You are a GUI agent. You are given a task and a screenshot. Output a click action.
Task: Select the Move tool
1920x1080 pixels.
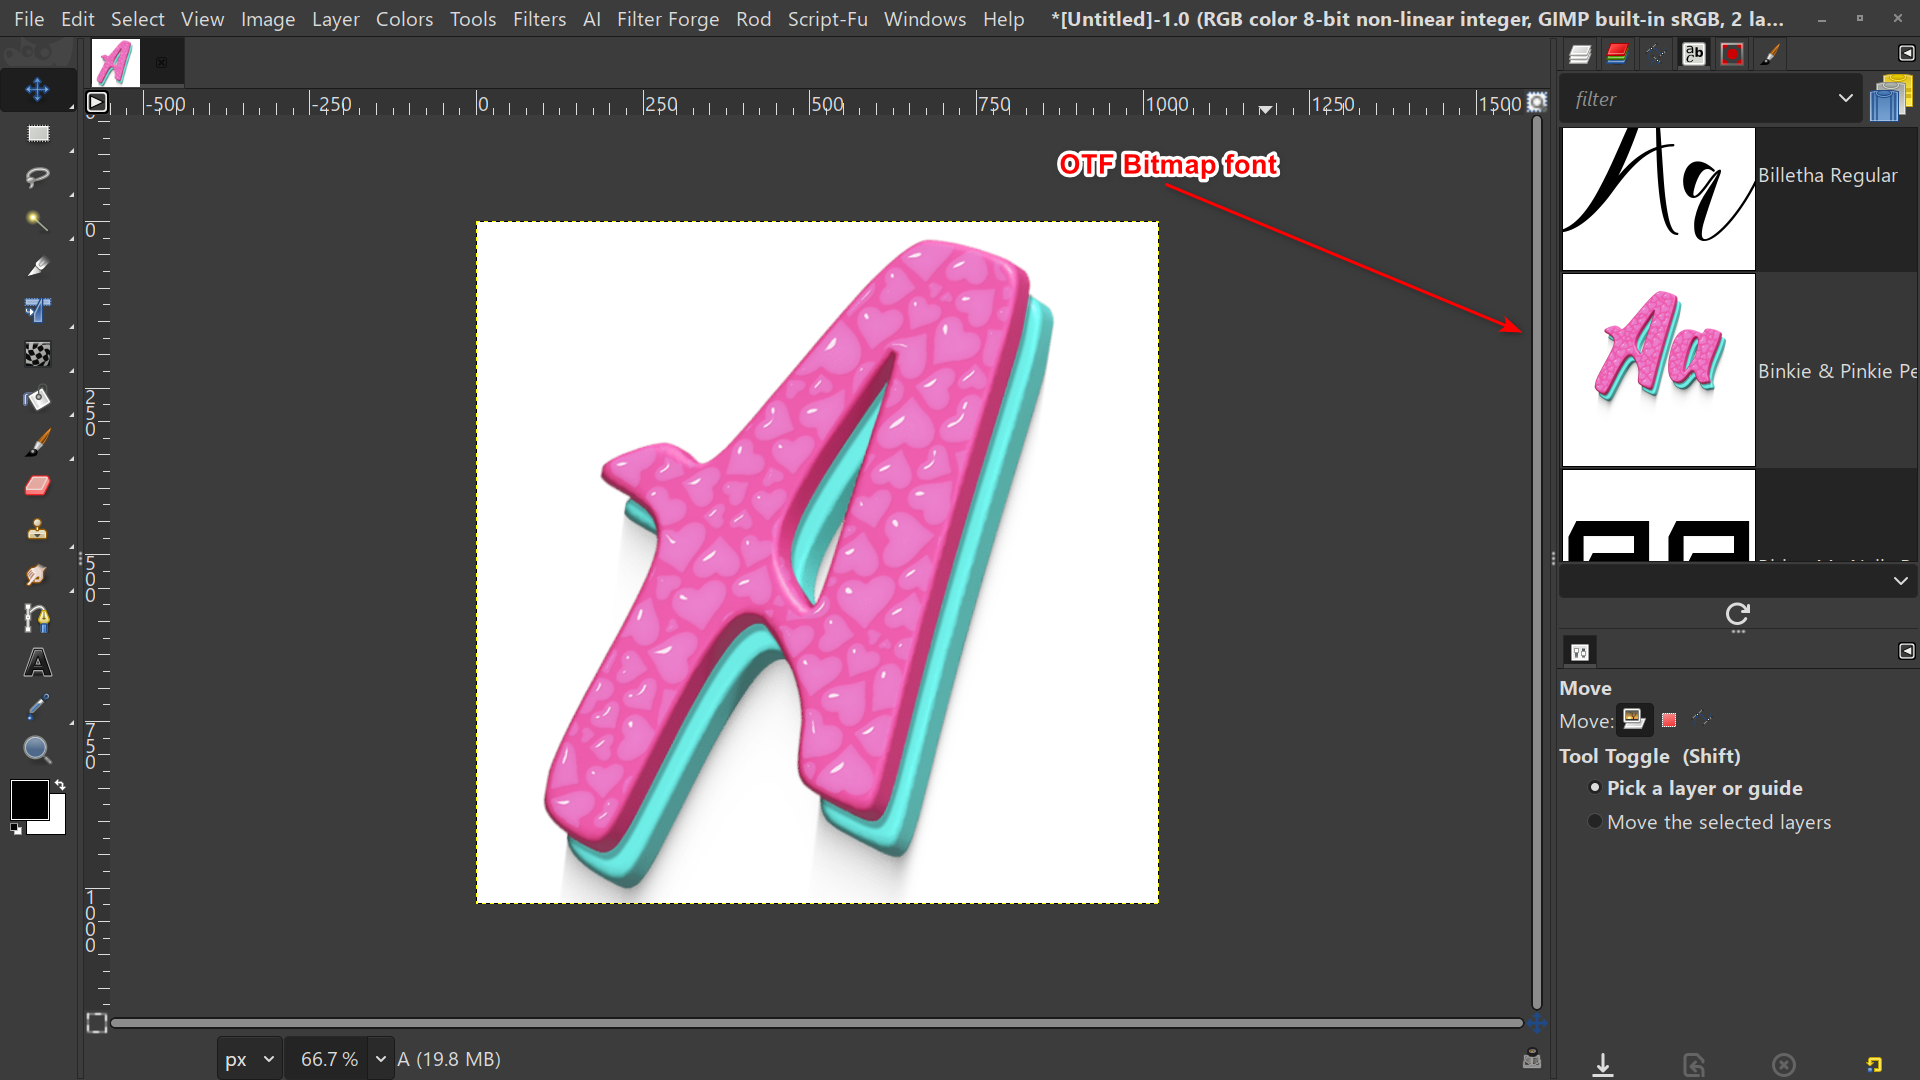coord(37,89)
